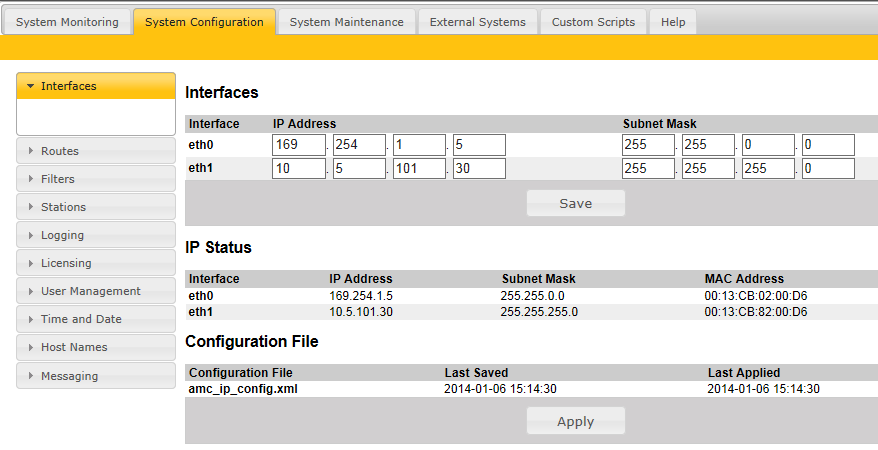
Task: Expand the Messaging sidebar section
Action: 96,376
